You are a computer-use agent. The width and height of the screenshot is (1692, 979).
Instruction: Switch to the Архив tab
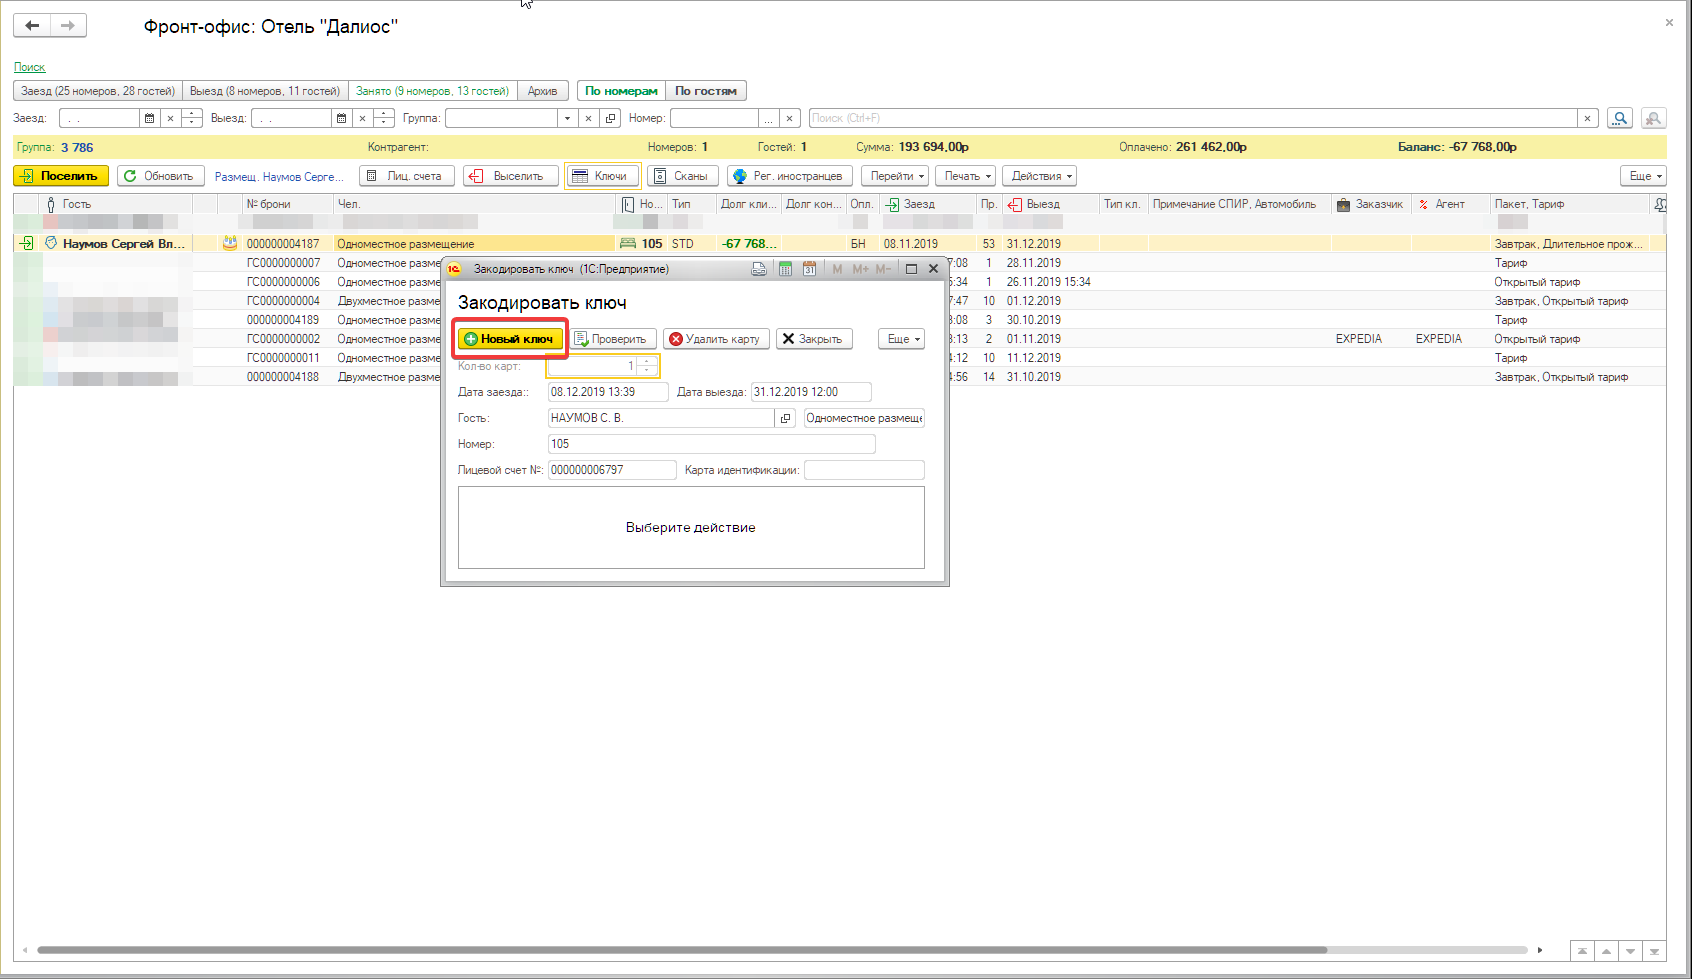pyautogui.click(x=543, y=91)
